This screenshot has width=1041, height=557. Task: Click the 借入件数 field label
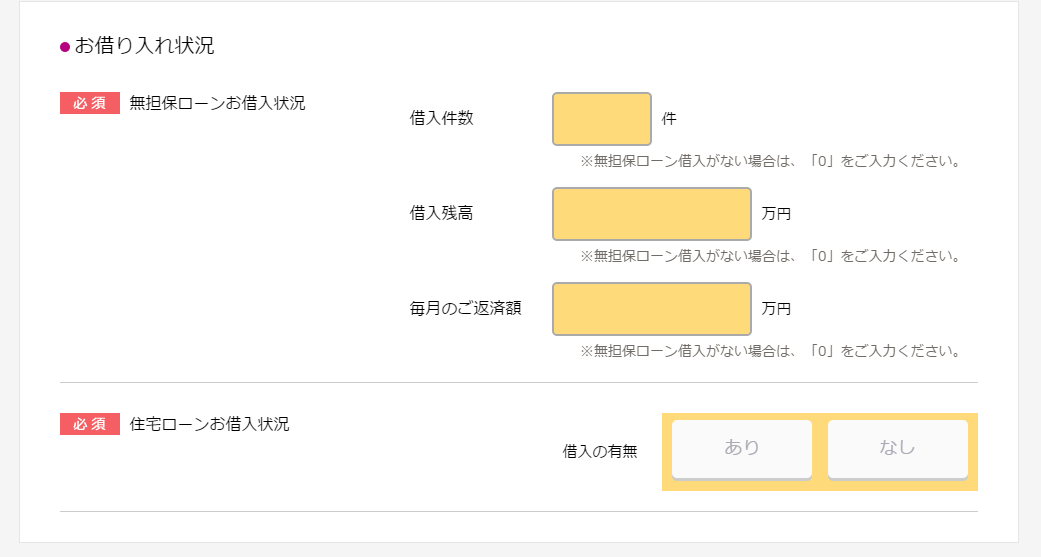point(441,118)
